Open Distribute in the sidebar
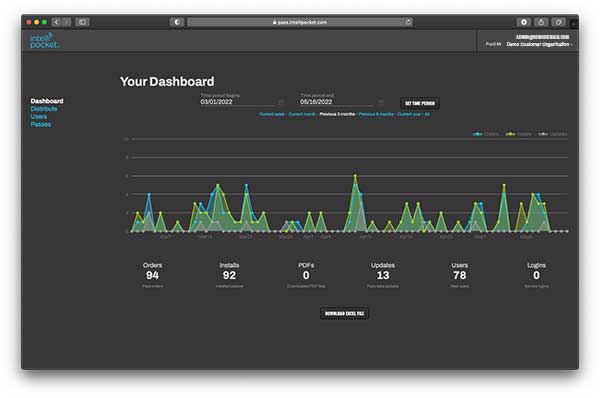 [x=44, y=109]
